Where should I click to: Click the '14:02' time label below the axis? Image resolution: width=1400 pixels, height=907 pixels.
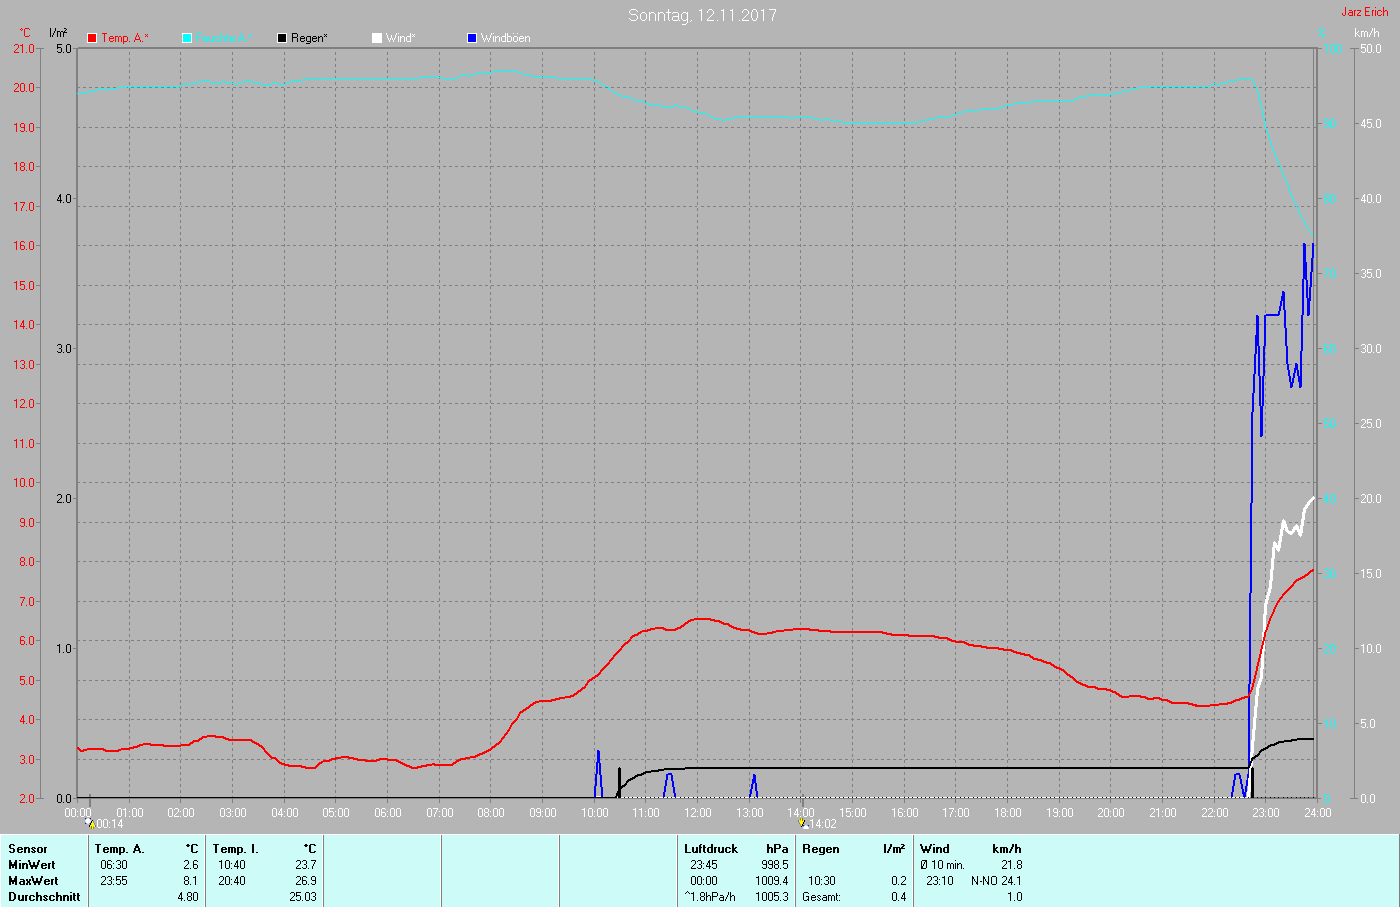[823, 824]
